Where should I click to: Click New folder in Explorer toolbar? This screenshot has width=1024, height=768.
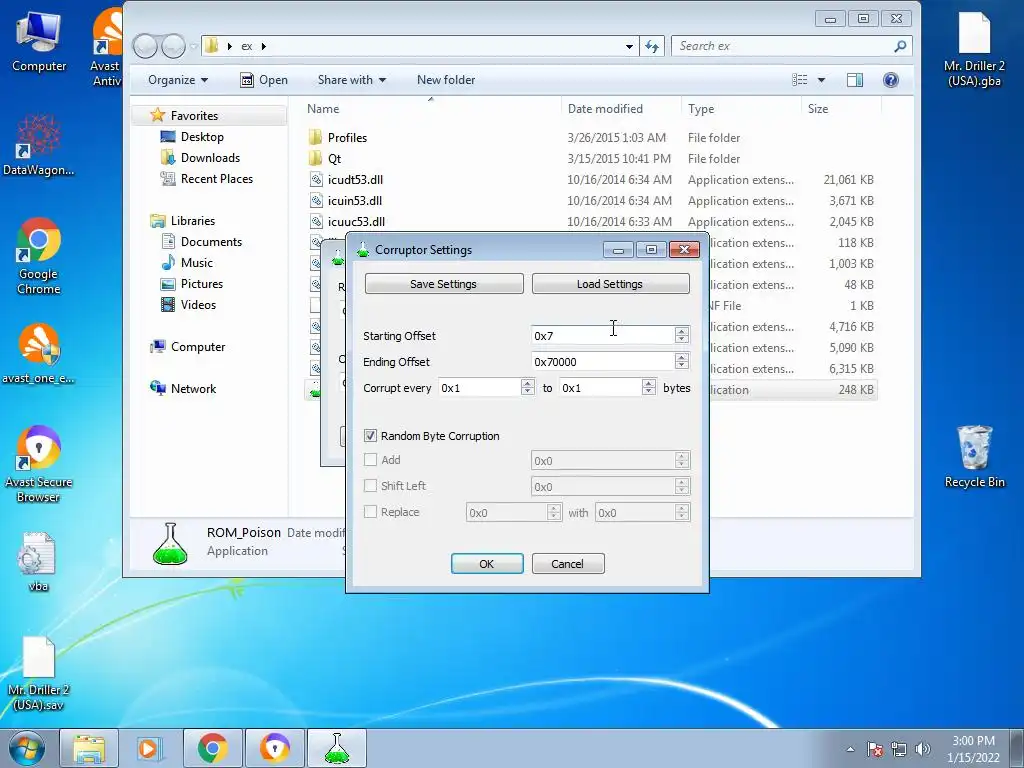(x=446, y=80)
